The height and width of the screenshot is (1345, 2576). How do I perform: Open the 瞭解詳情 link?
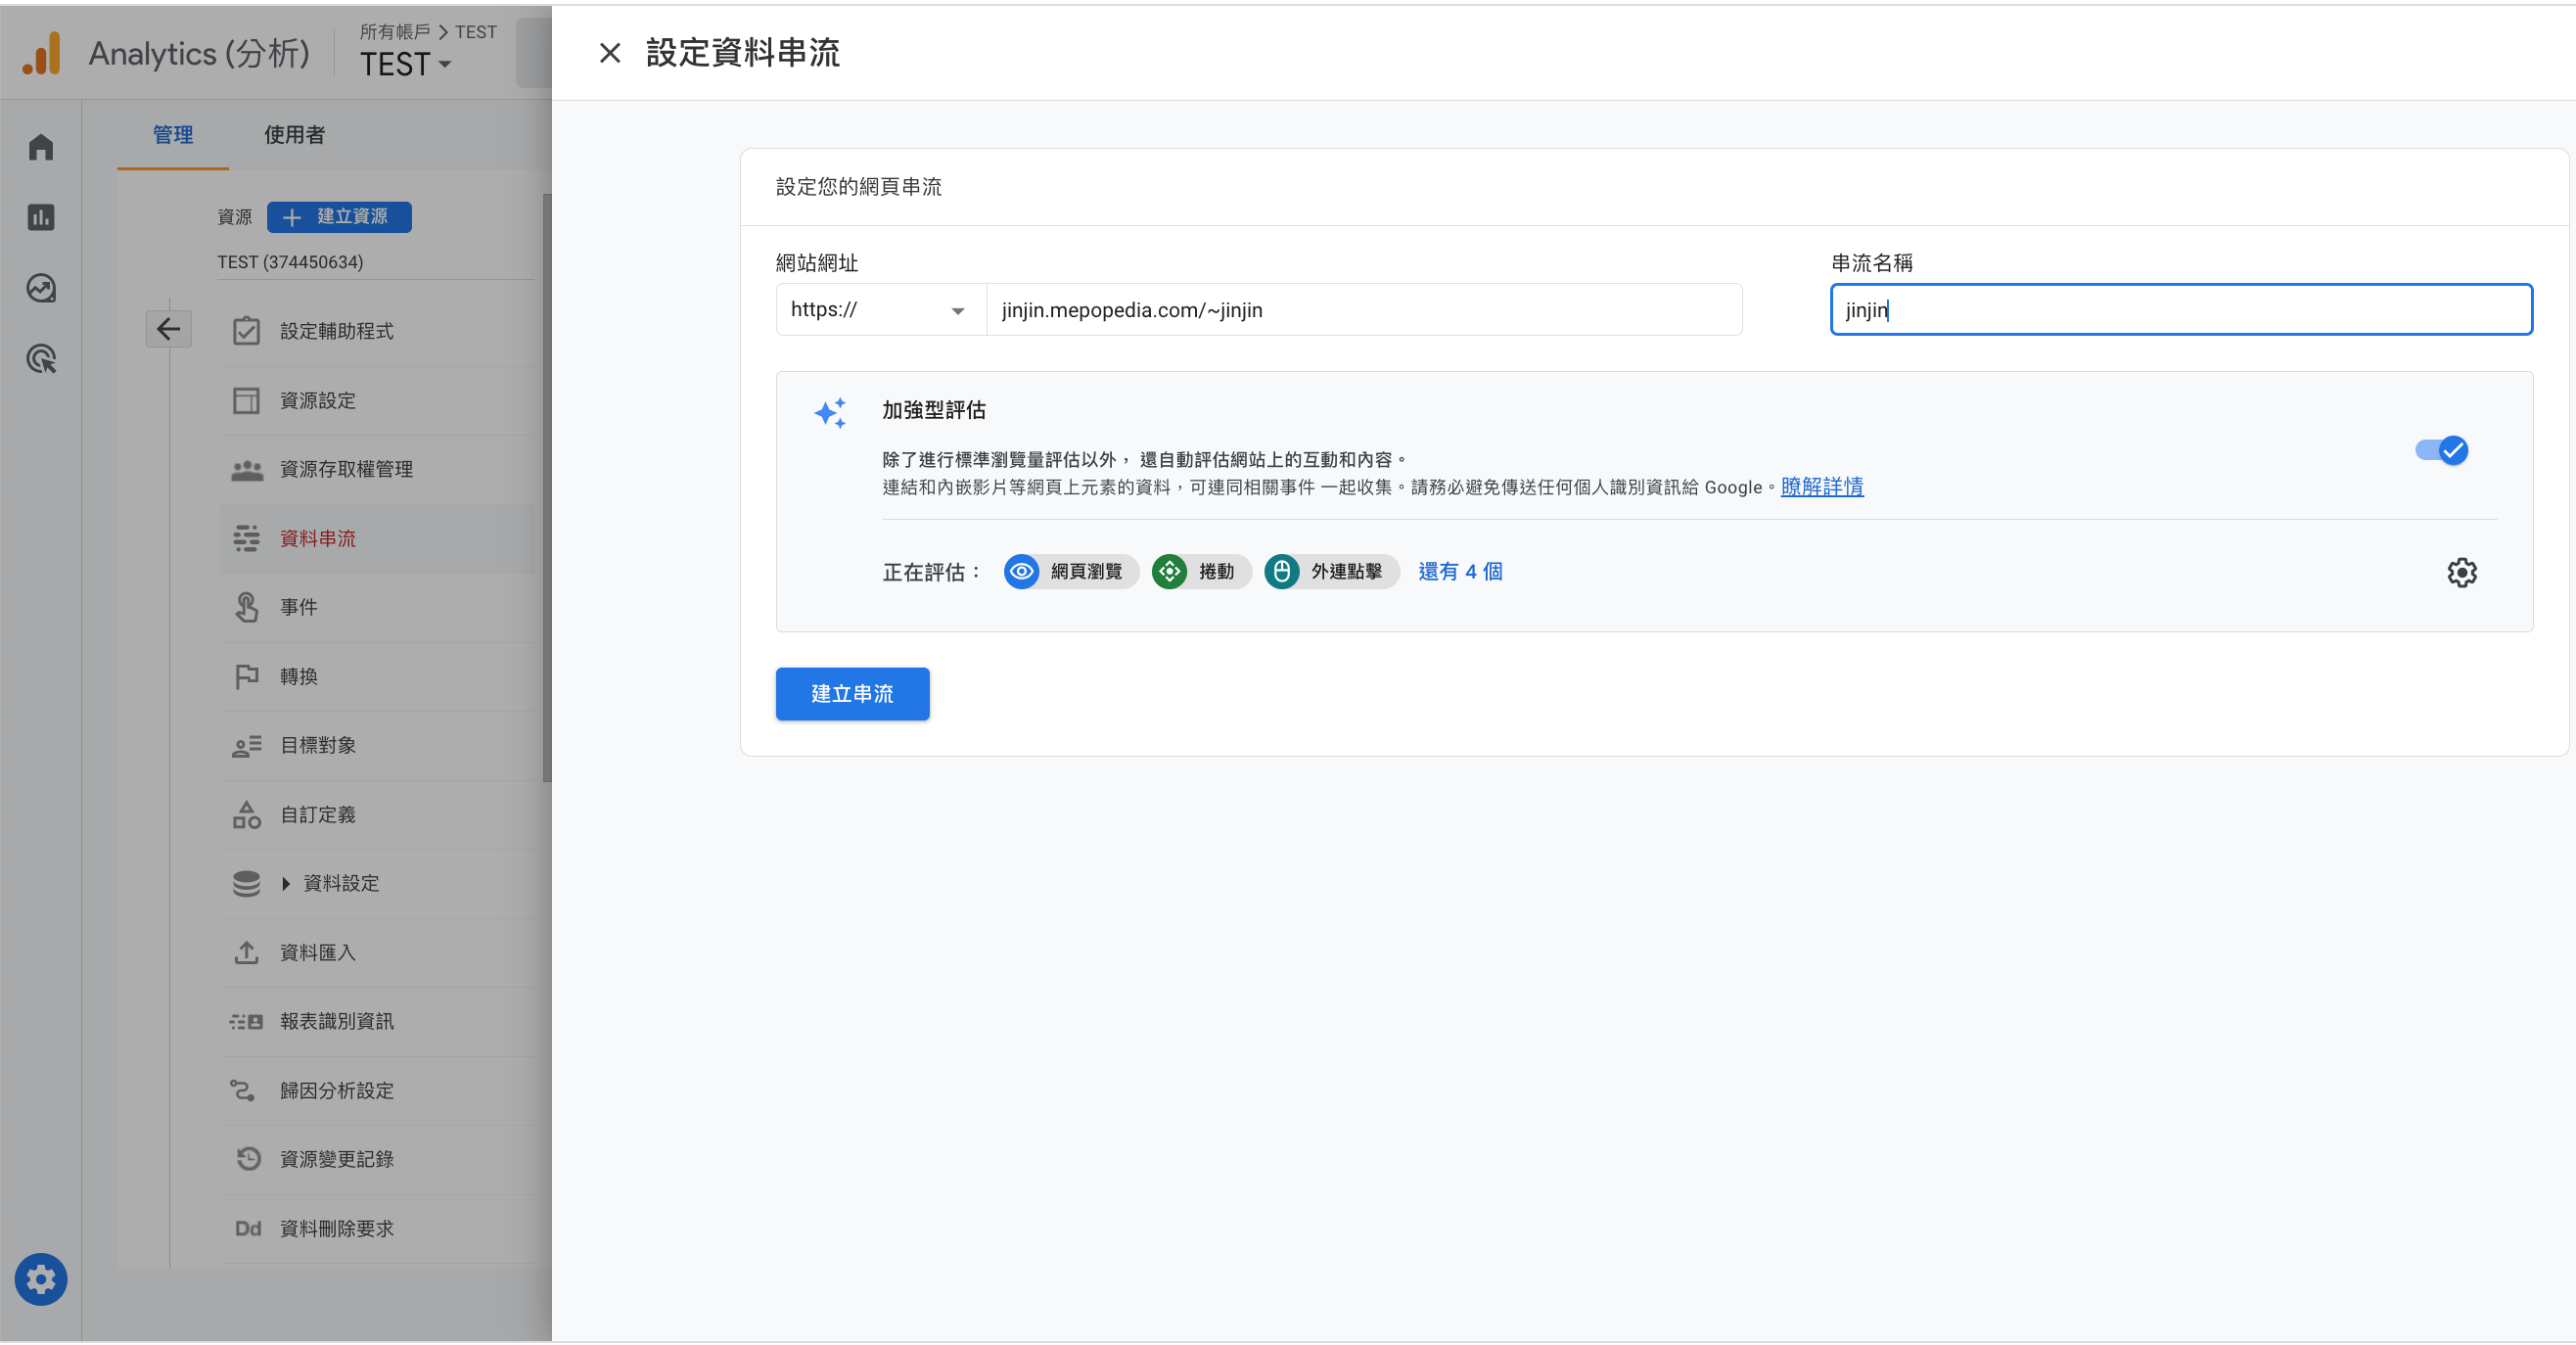(1821, 487)
